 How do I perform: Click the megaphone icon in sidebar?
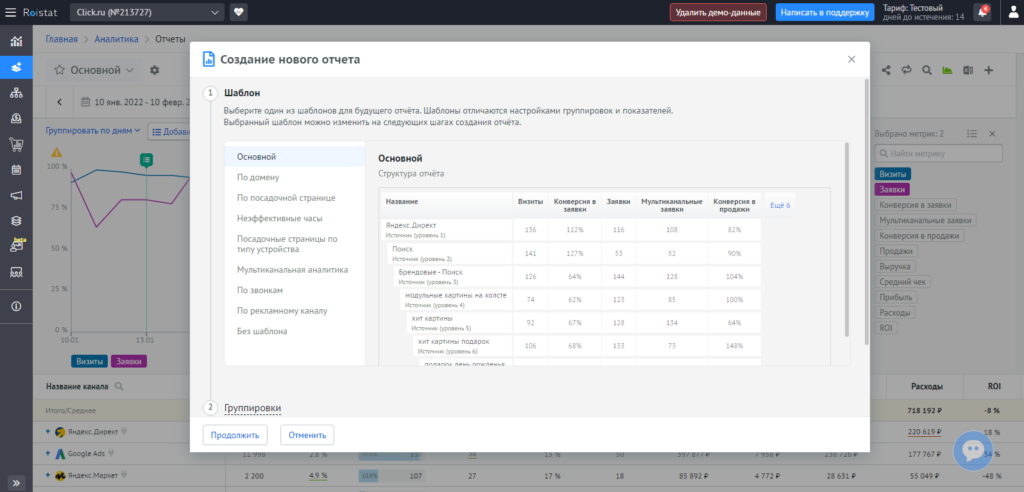click(16, 195)
